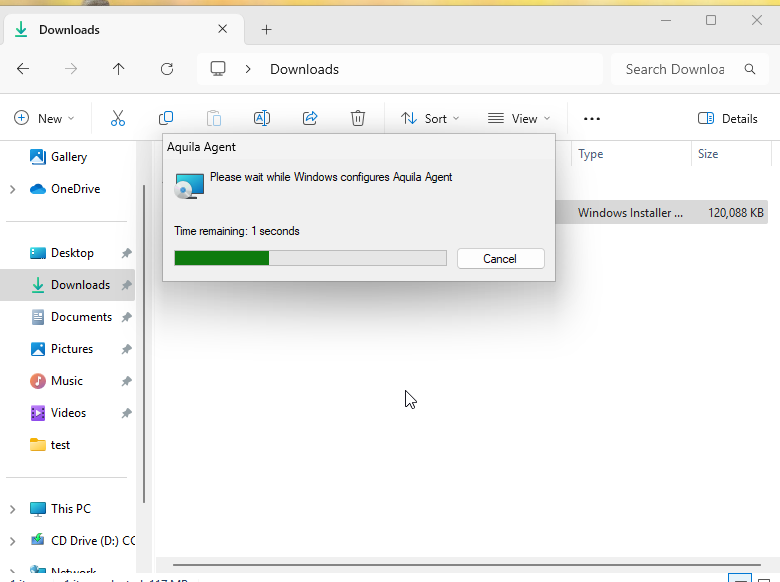Click the pin icon next to Documents
The height and width of the screenshot is (582, 780).
click(126, 317)
